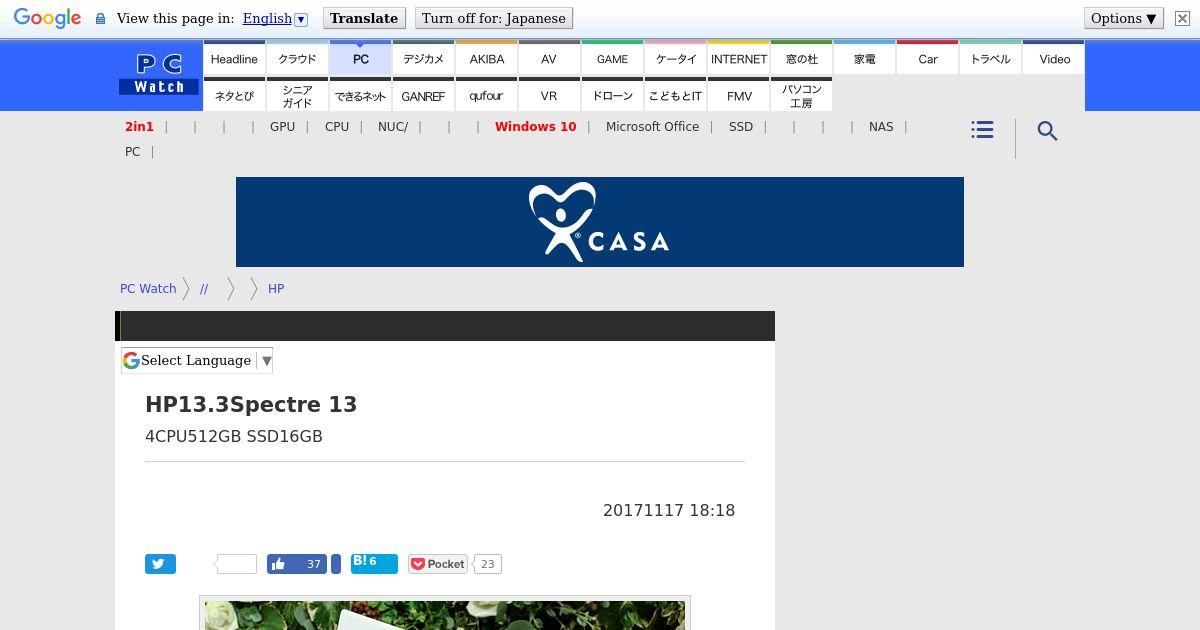Click the date text 20171117 18:18
This screenshot has width=1200, height=630.
(x=669, y=510)
